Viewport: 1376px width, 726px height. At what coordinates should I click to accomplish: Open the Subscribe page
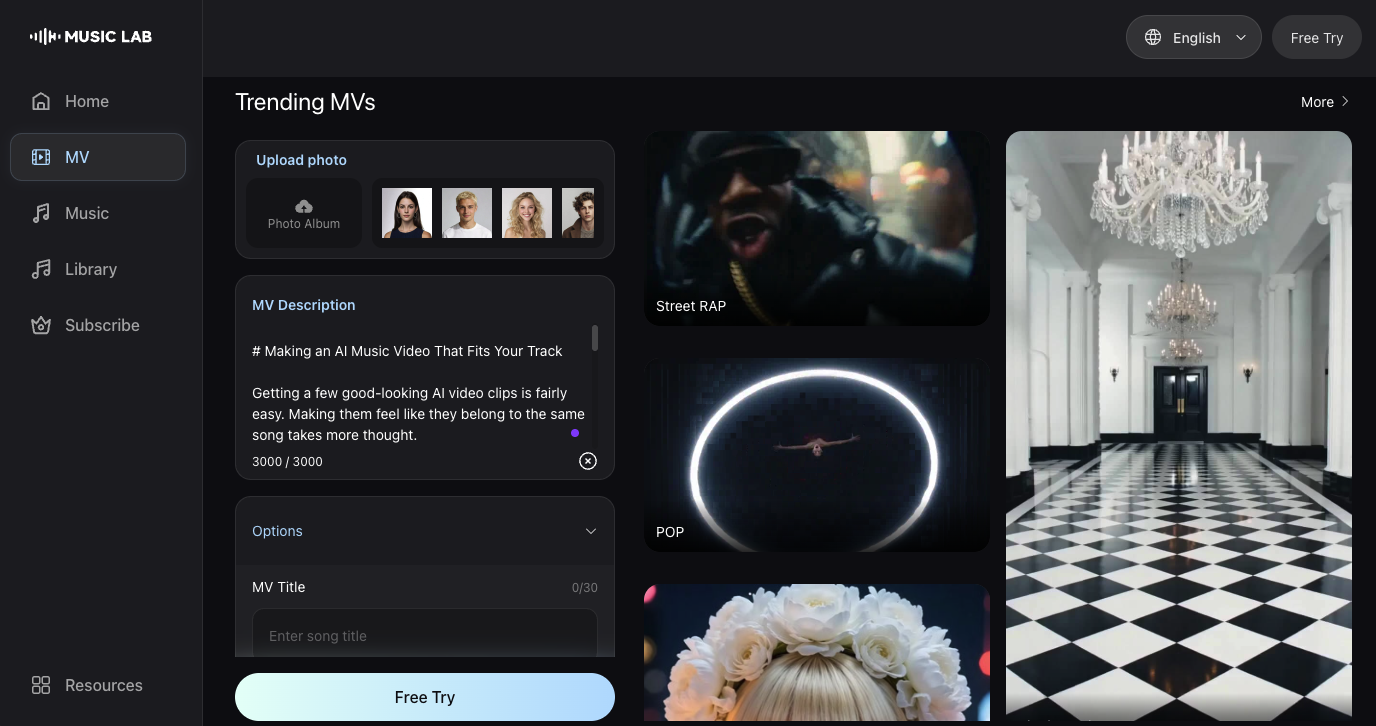point(98,325)
